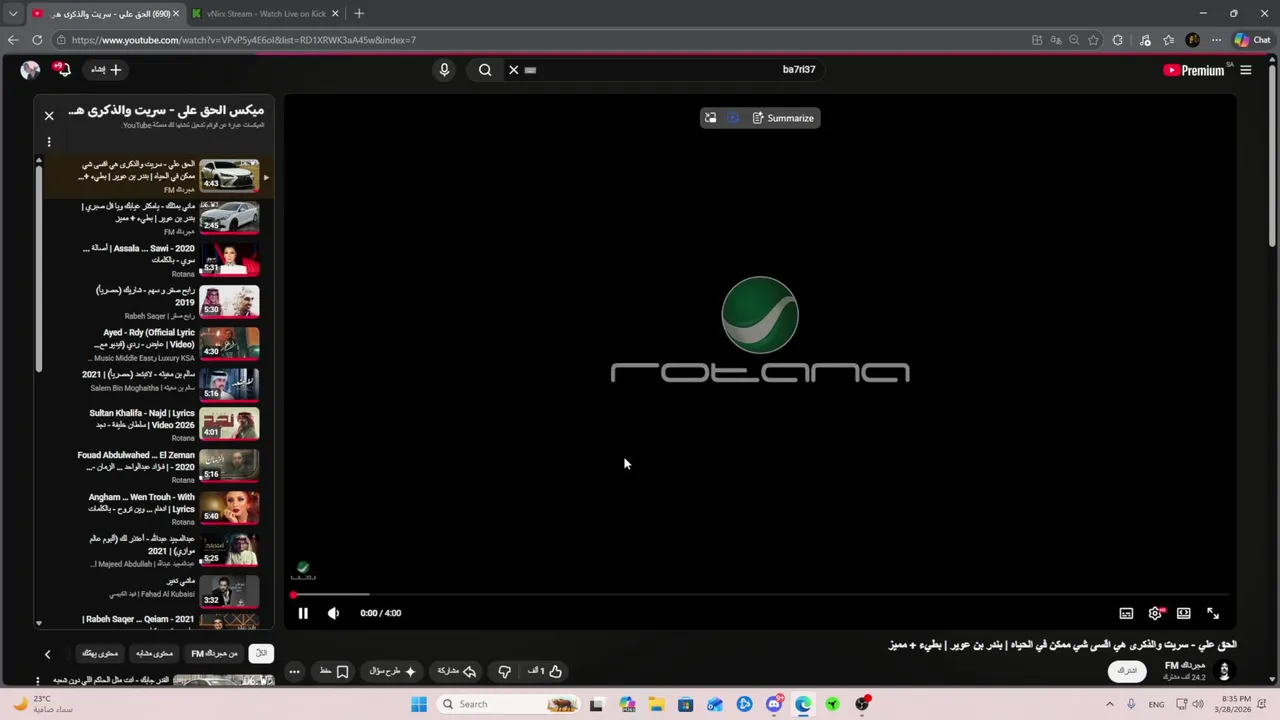1280x720 pixels.
Task: Add page to favorites with the star
Action: tap(1093, 40)
